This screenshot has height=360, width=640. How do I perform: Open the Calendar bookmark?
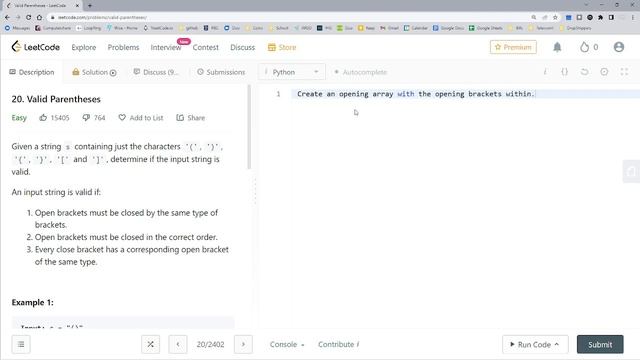pos(416,28)
